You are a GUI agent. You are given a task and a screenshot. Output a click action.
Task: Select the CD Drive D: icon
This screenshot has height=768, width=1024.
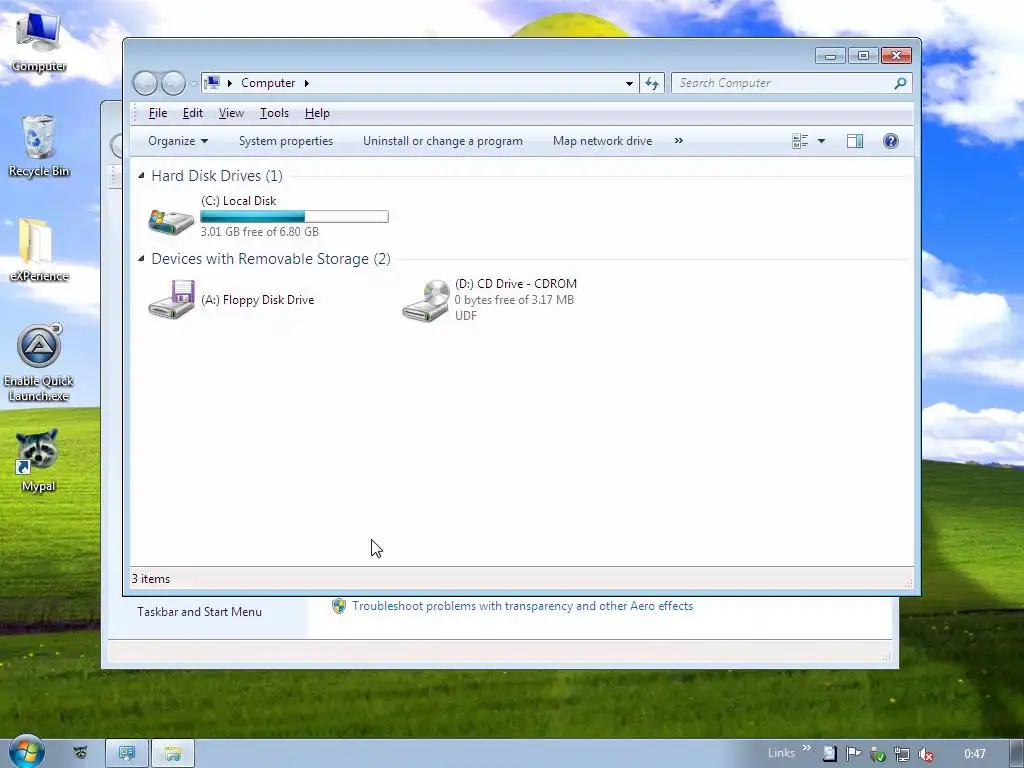tap(425, 300)
